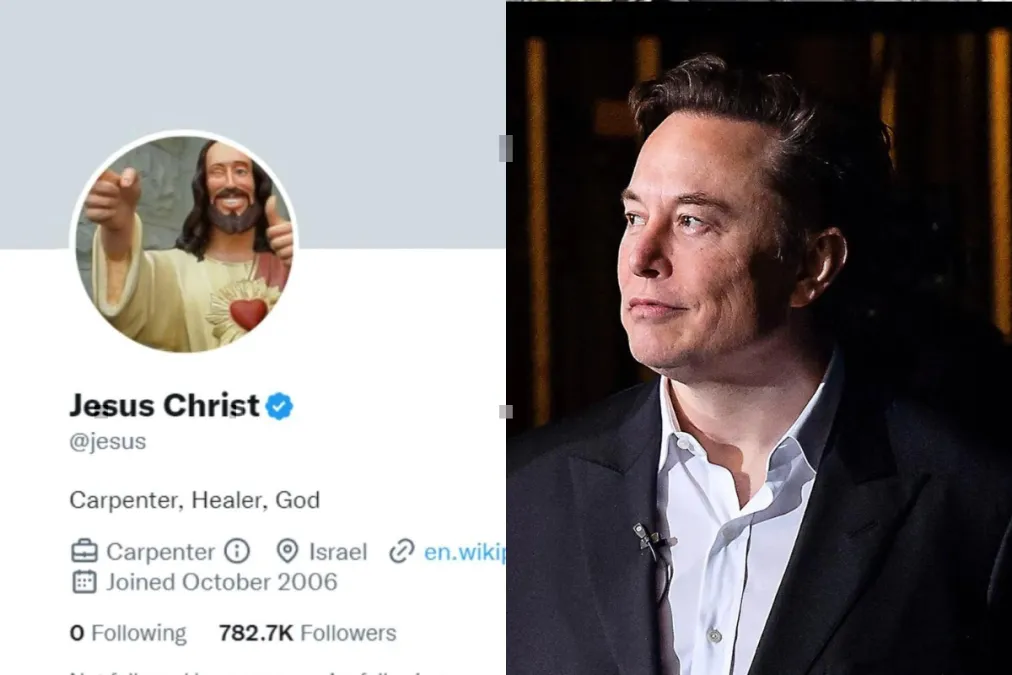Click the Joined October 2006 date text
Image resolution: width=1012 pixels, height=675 pixels.
(x=220, y=582)
